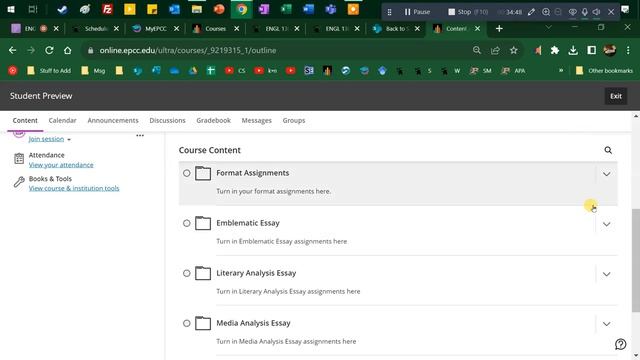
Task: Pause the screen recording
Action: tap(417, 12)
